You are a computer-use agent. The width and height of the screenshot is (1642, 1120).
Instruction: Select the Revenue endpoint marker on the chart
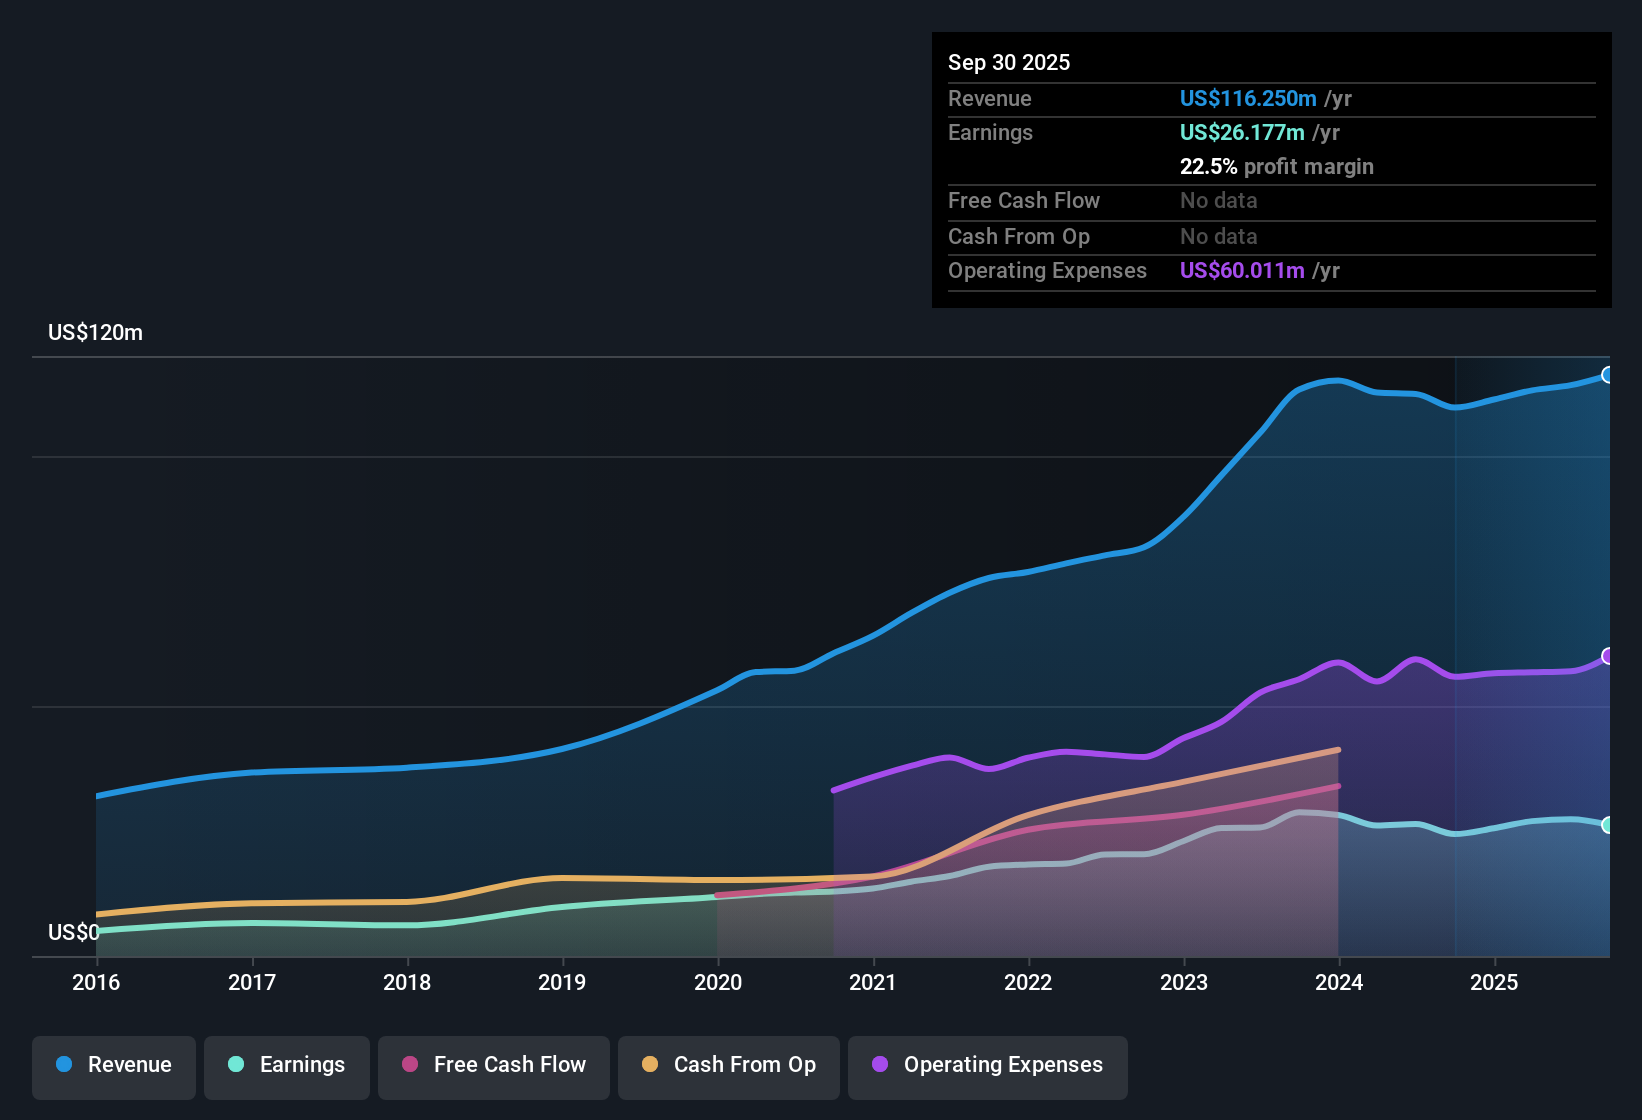1608,374
